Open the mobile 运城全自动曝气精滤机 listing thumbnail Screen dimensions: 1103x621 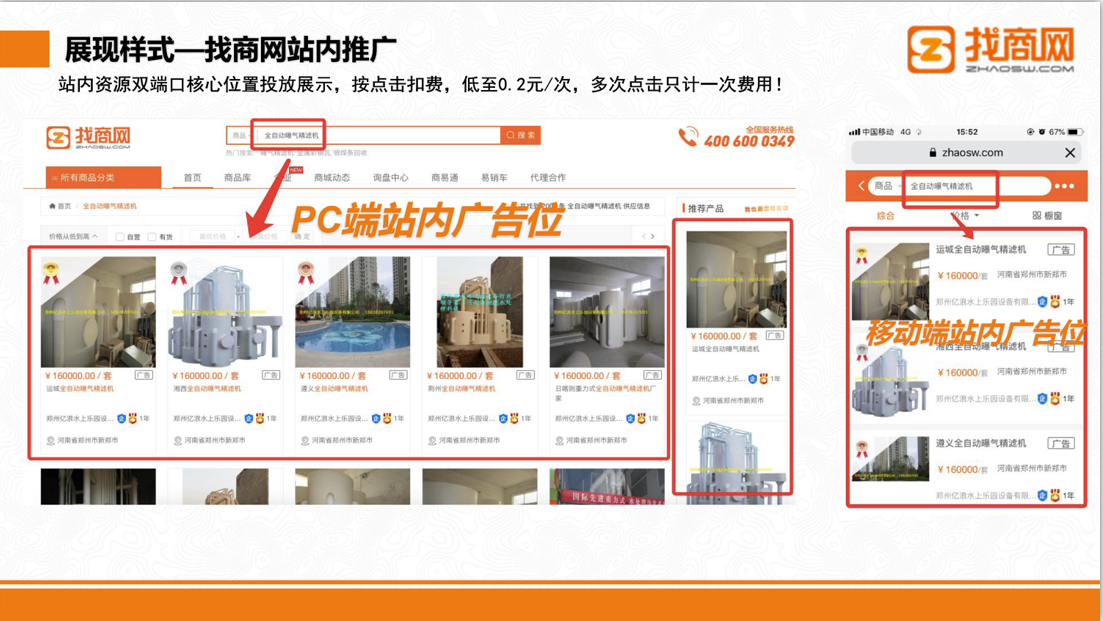pyautogui.click(x=891, y=282)
